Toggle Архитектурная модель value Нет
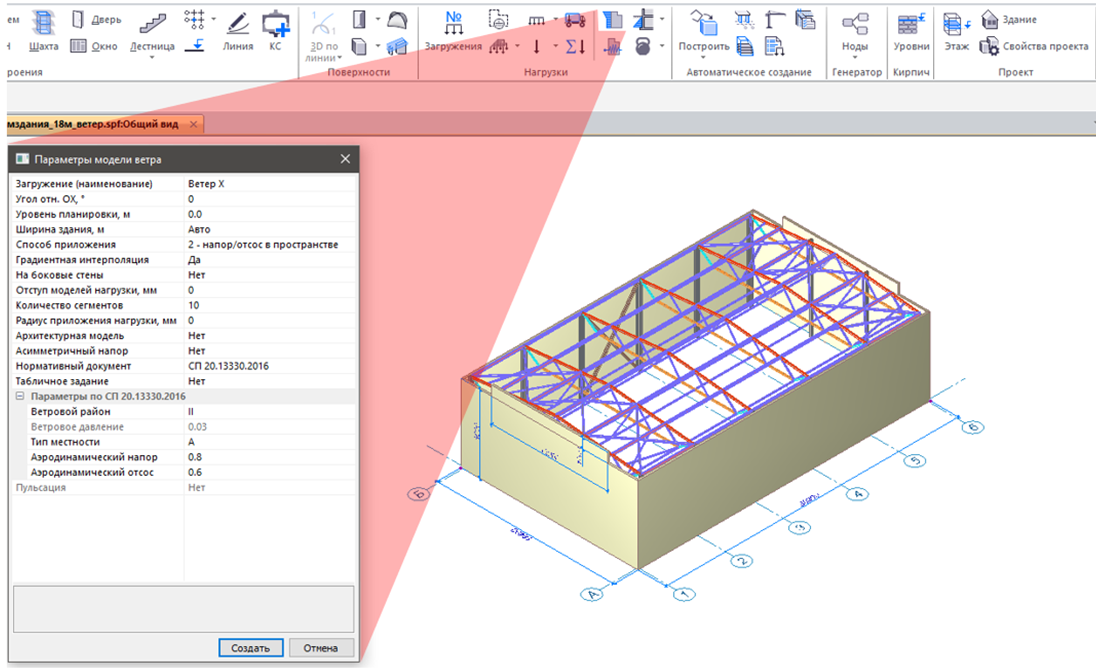The height and width of the screenshot is (668, 1096). (x=270, y=335)
